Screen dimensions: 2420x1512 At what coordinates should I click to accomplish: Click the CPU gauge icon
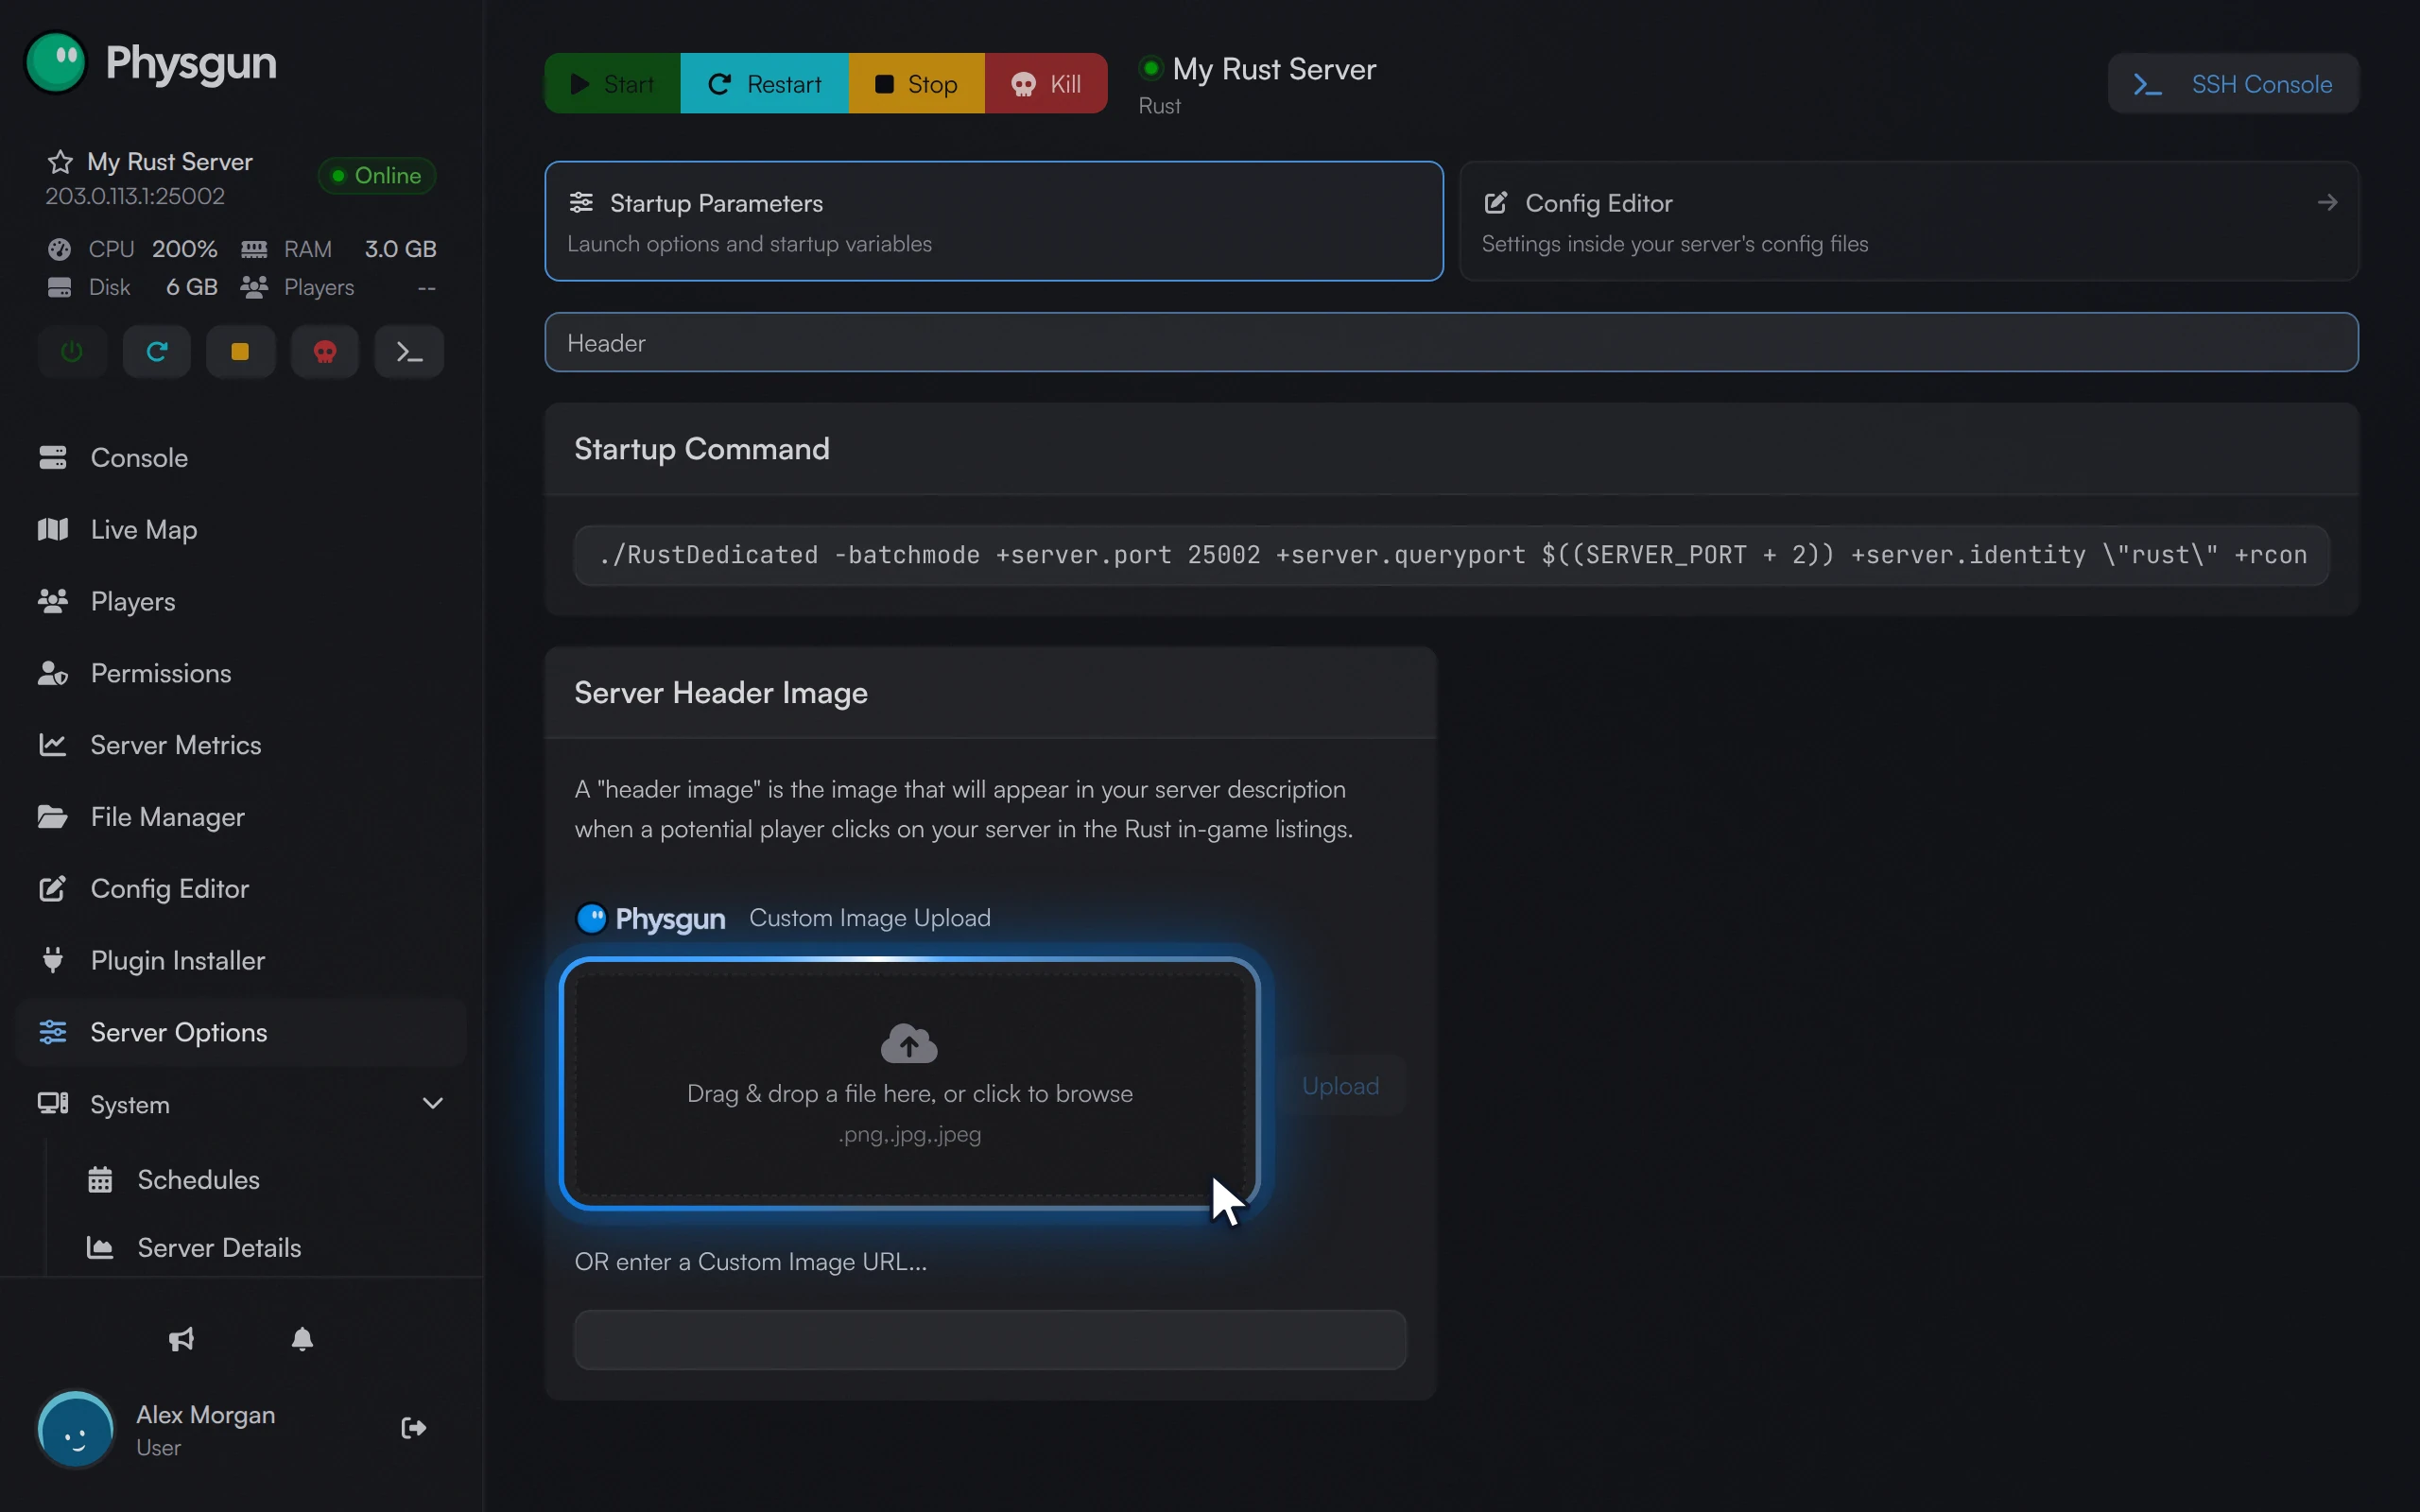point(59,248)
